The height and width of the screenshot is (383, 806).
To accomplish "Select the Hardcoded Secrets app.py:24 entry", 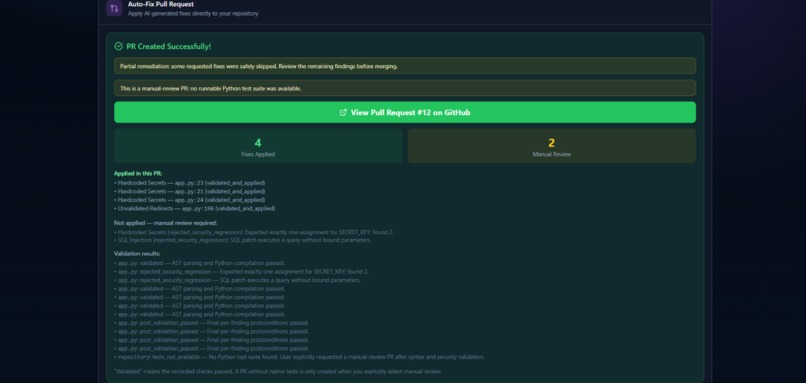I will tap(190, 200).
